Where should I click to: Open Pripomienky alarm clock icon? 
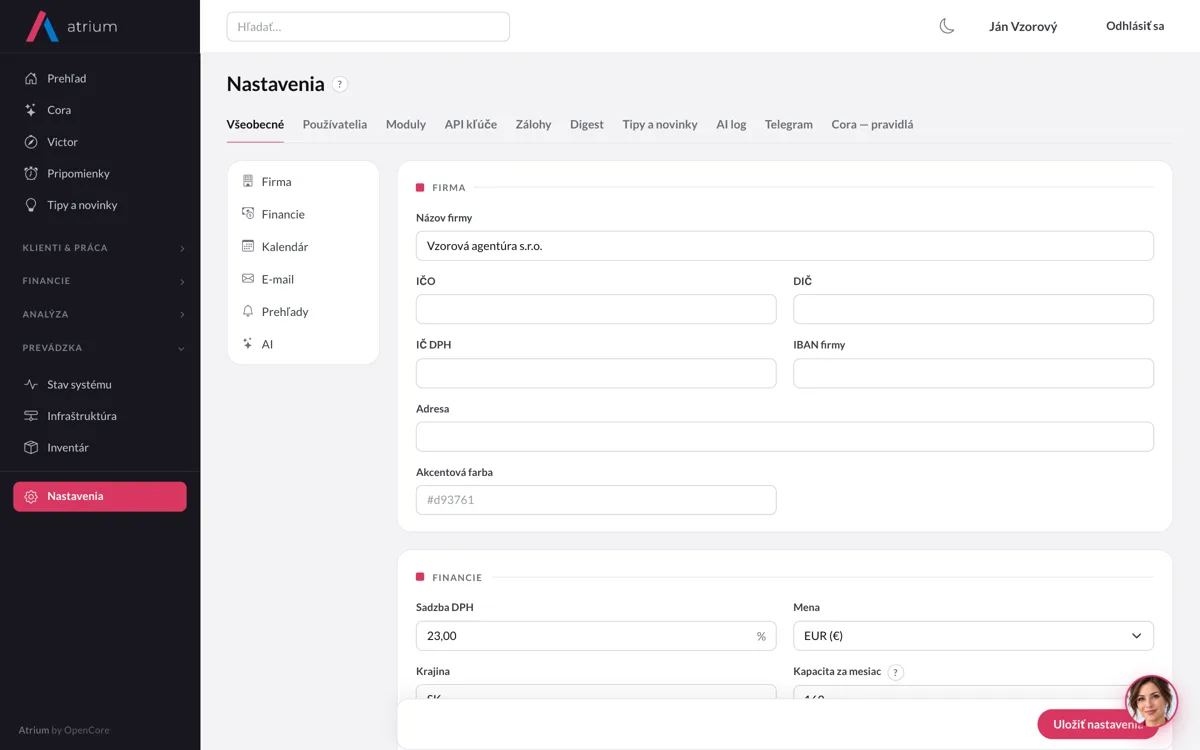click(31, 173)
